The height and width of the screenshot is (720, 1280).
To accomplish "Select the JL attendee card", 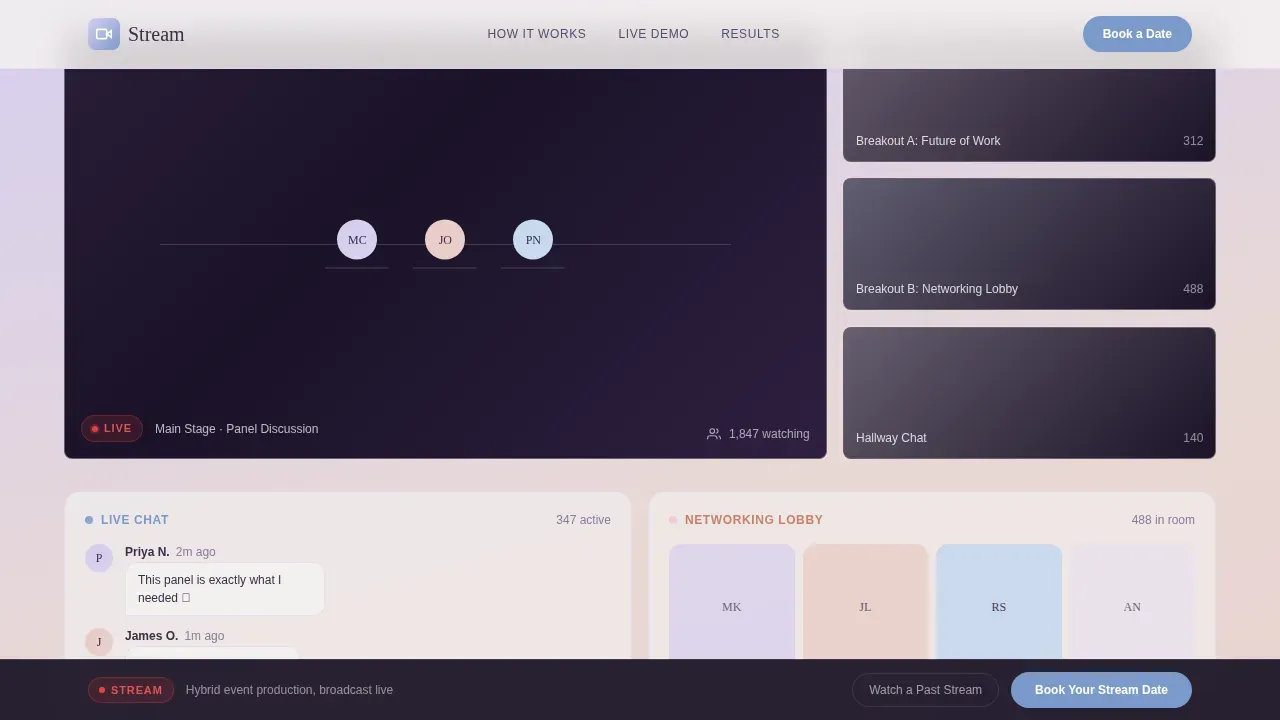I will point(865,602).
